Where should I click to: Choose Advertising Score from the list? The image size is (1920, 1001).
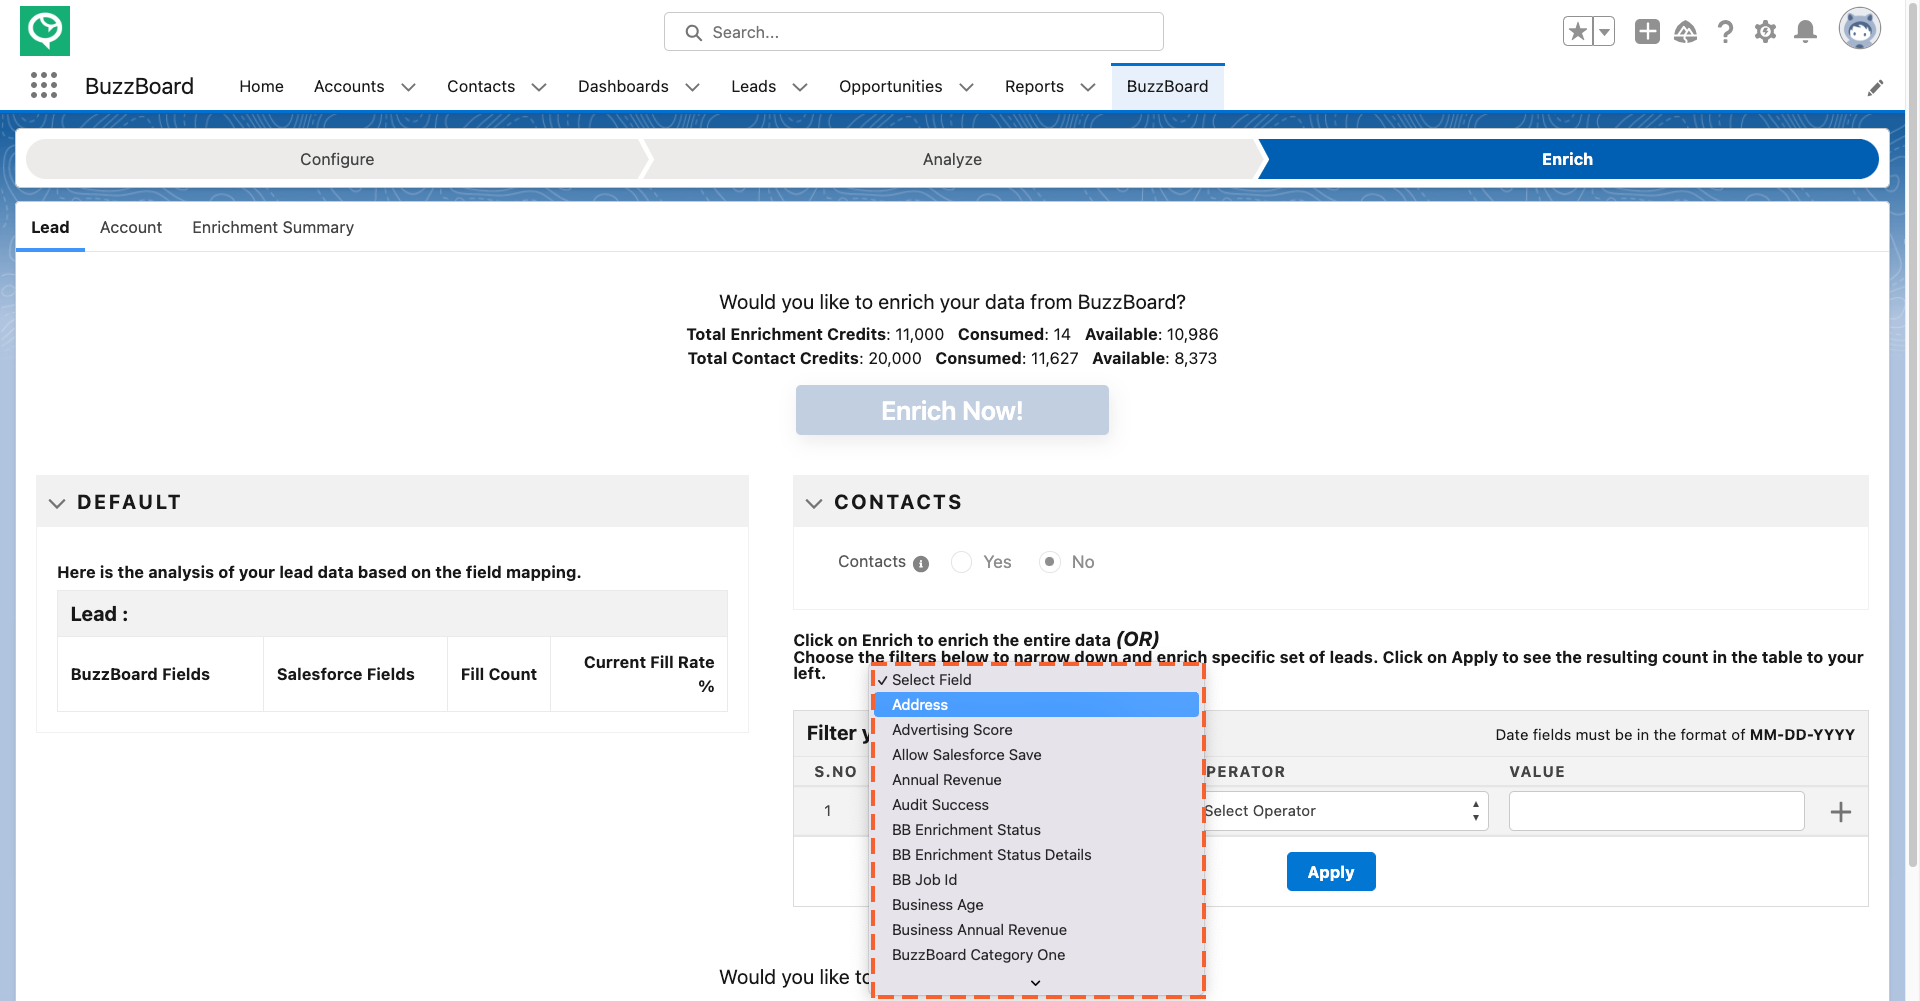point(1036,730)
